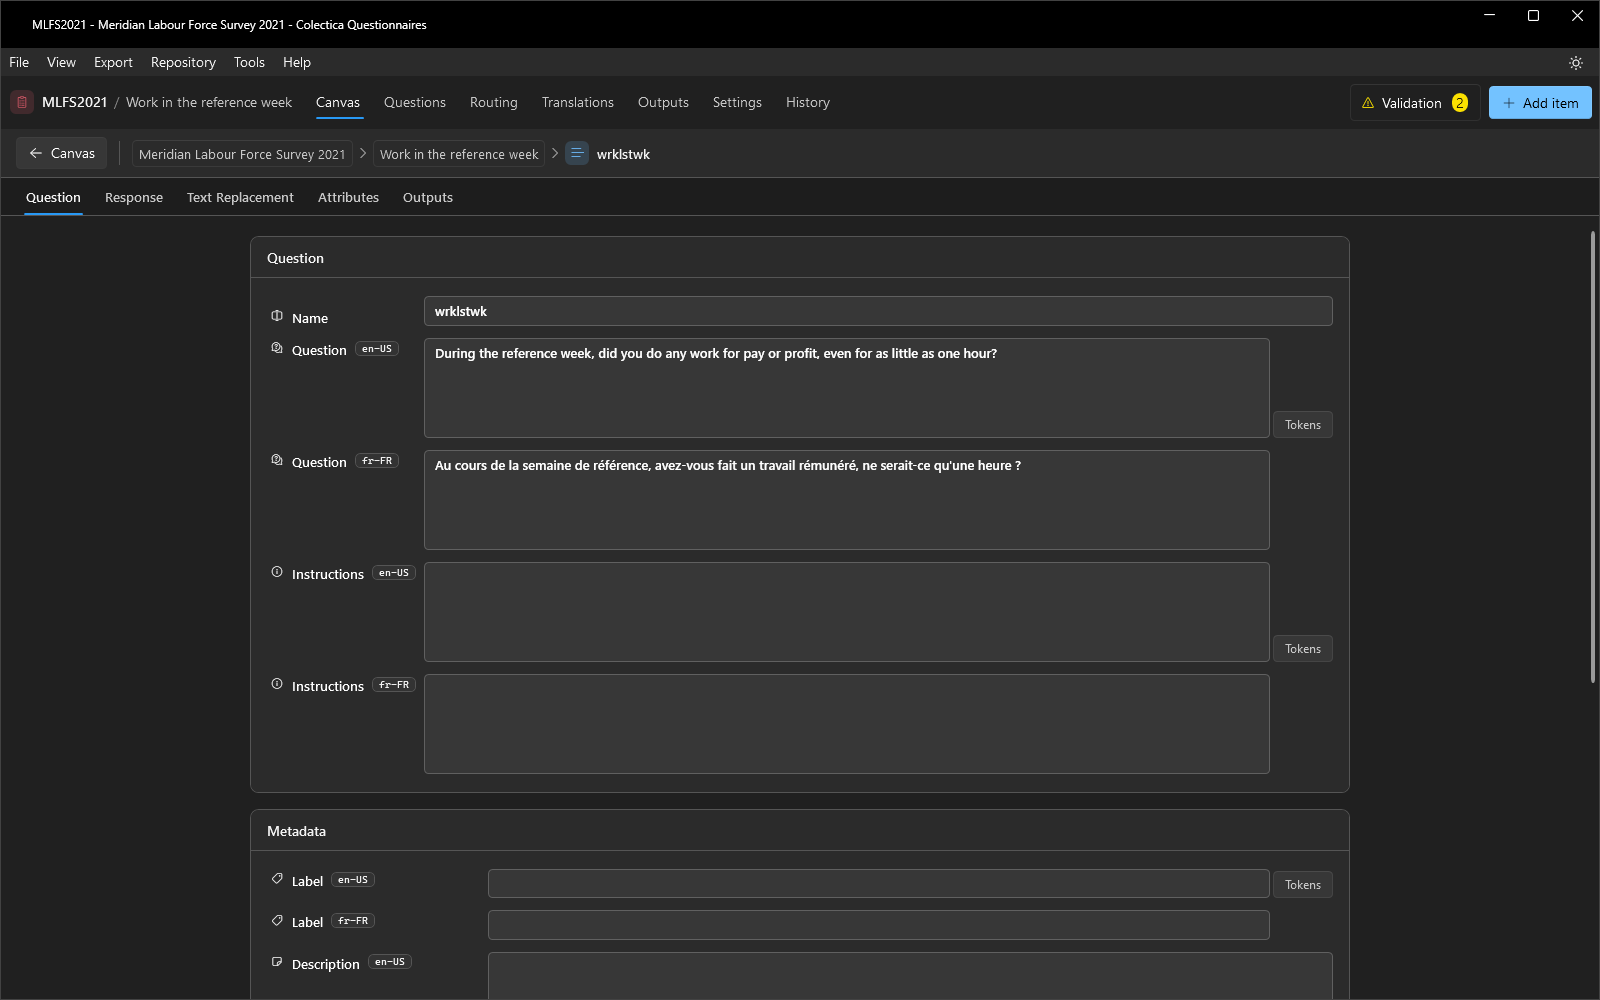This screenshot has height=1000, width=1600.
Task: Click the fr-FR tag next to Question
Action: (377, 461)
